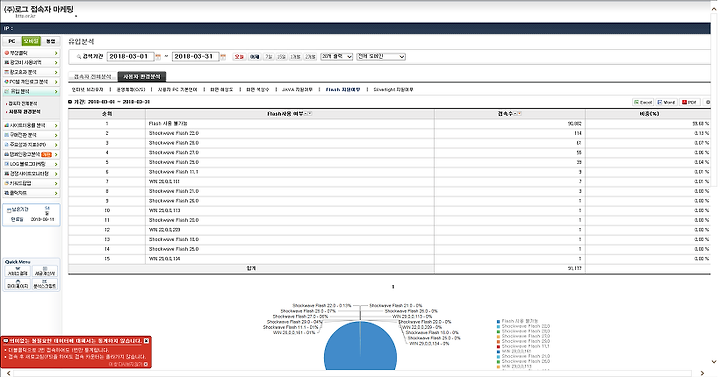
Task: Expand the first sidebar menu with its green chevron
Action: 56,53
